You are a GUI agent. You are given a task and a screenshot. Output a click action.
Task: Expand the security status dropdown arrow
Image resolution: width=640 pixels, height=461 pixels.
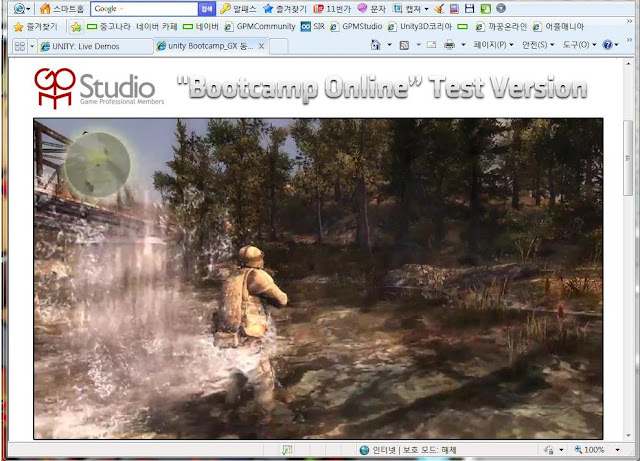pos(561,450)
